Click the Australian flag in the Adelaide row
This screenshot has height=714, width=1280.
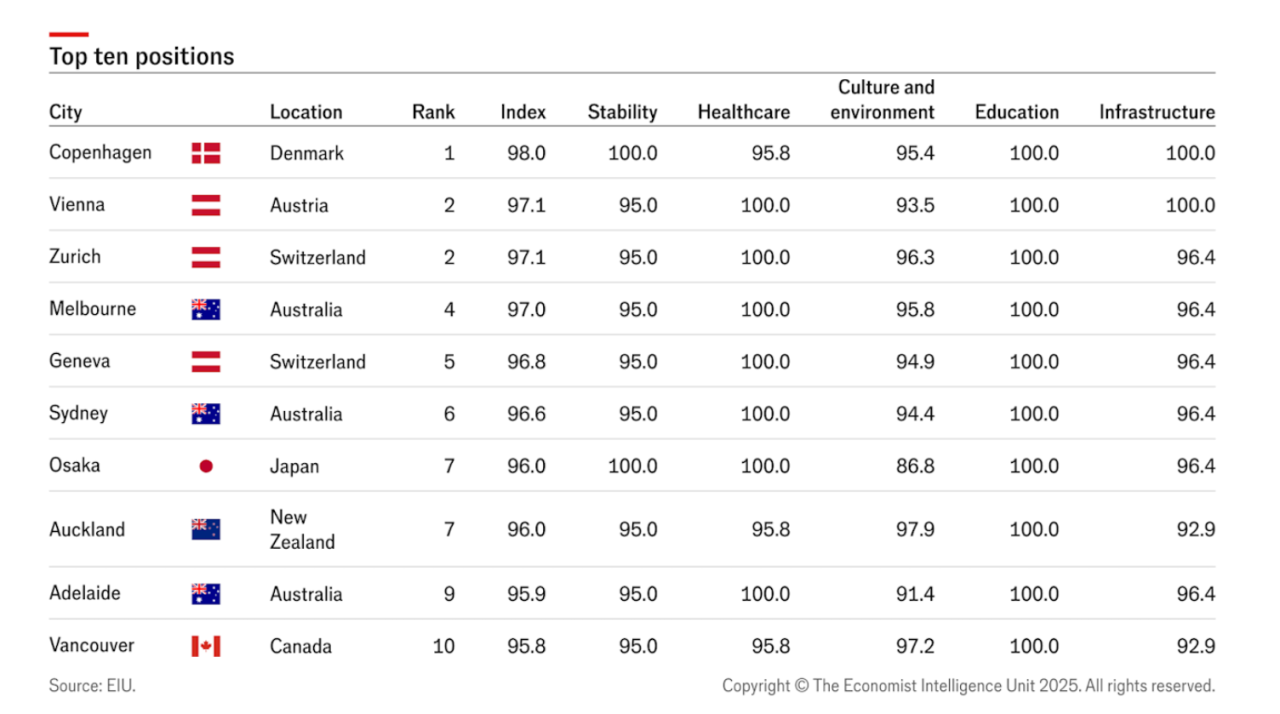click(x=206, y=594)
